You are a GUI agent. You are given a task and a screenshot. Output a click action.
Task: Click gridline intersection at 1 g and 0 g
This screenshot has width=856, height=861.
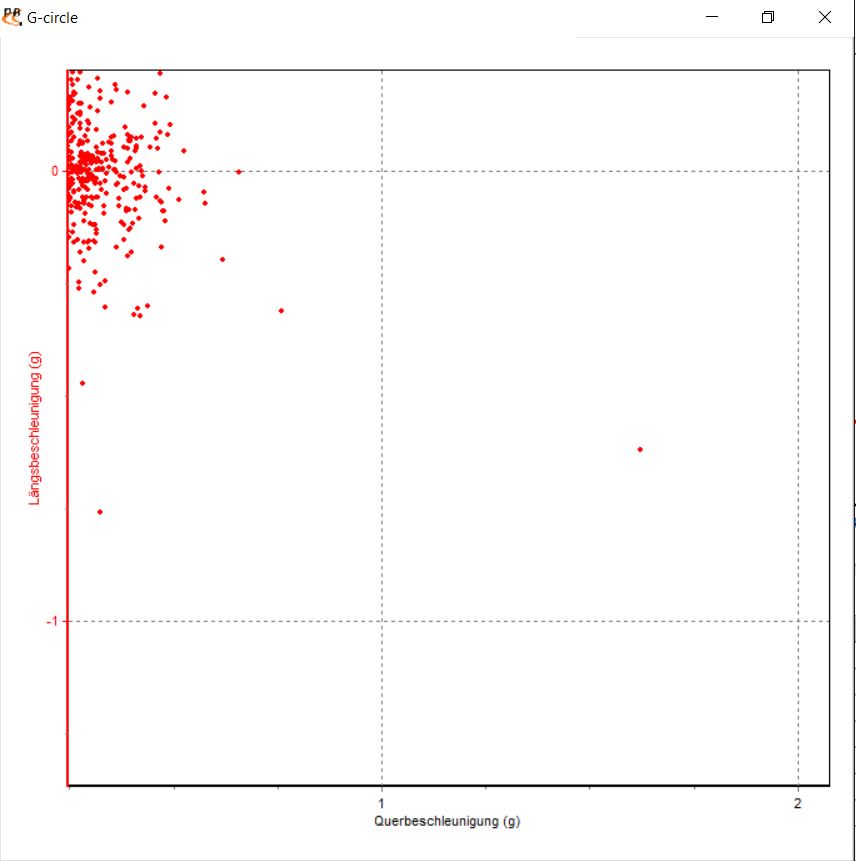[x=382, y=171]
